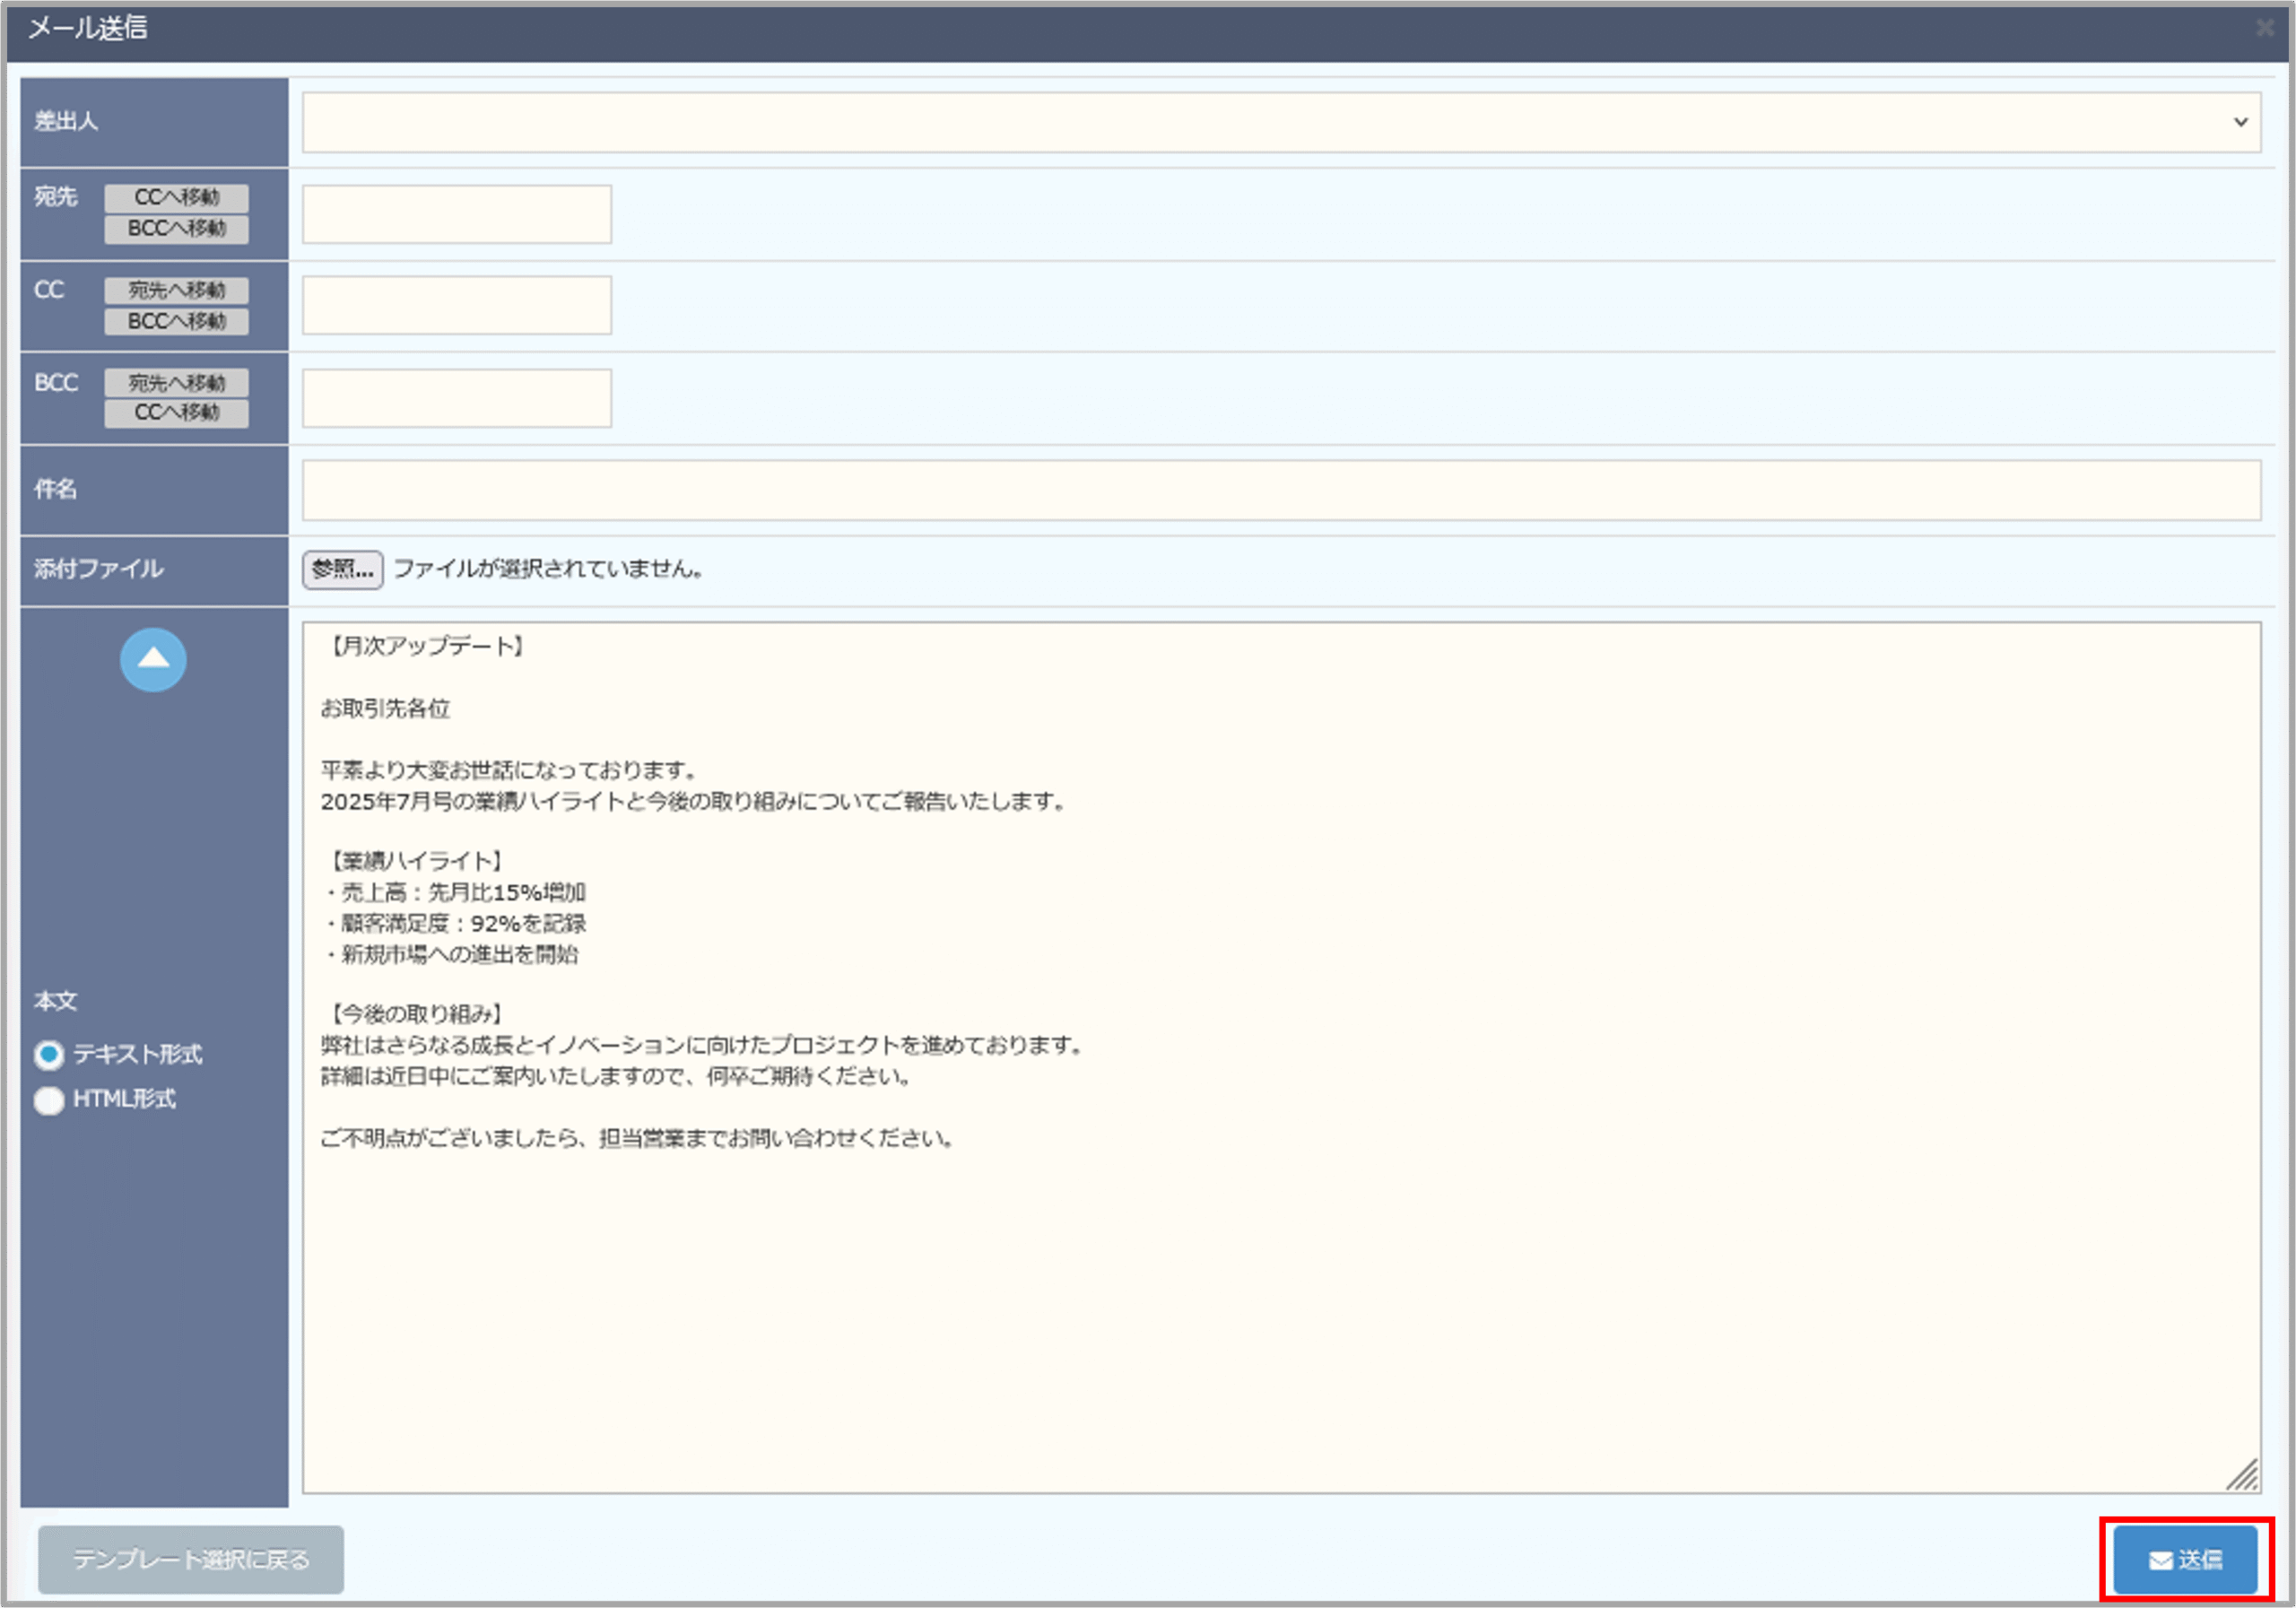The height and width of the screenshot is (1608, 2296).
Task: Click the 参照... file browse button
Action: (x=342, y=569)
